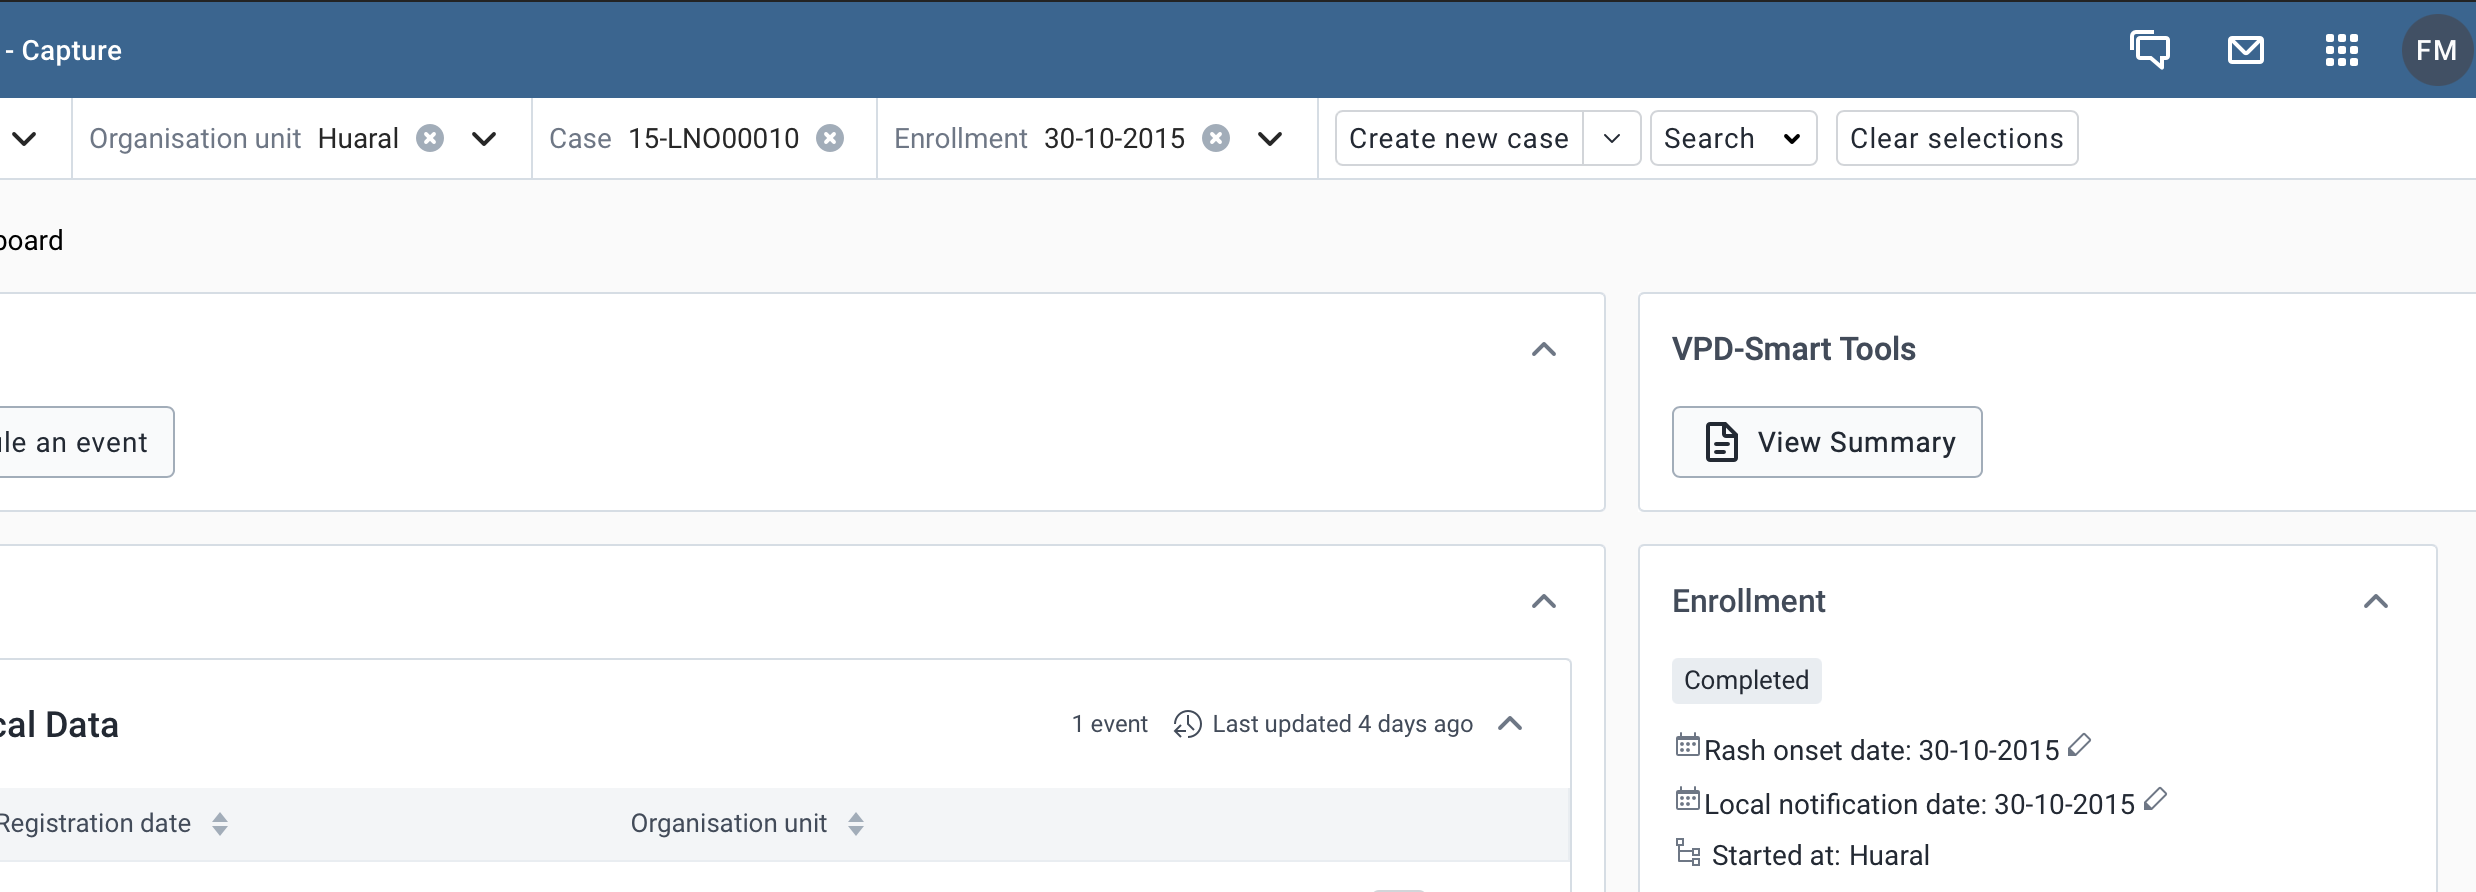The width and height of the screenshot is (2476, 892).
Task: Click the calendar icon beside Rash onset date
Action: [x=1687, y=744]
